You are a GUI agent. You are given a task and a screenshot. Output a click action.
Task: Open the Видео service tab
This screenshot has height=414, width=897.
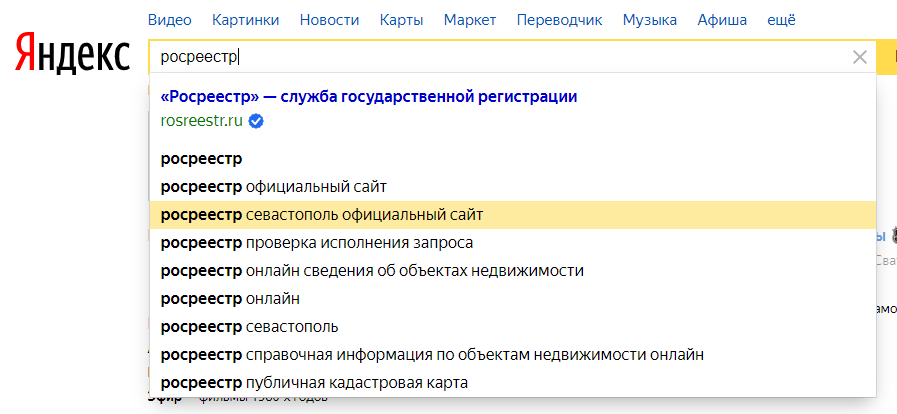(x=170, y=21)
